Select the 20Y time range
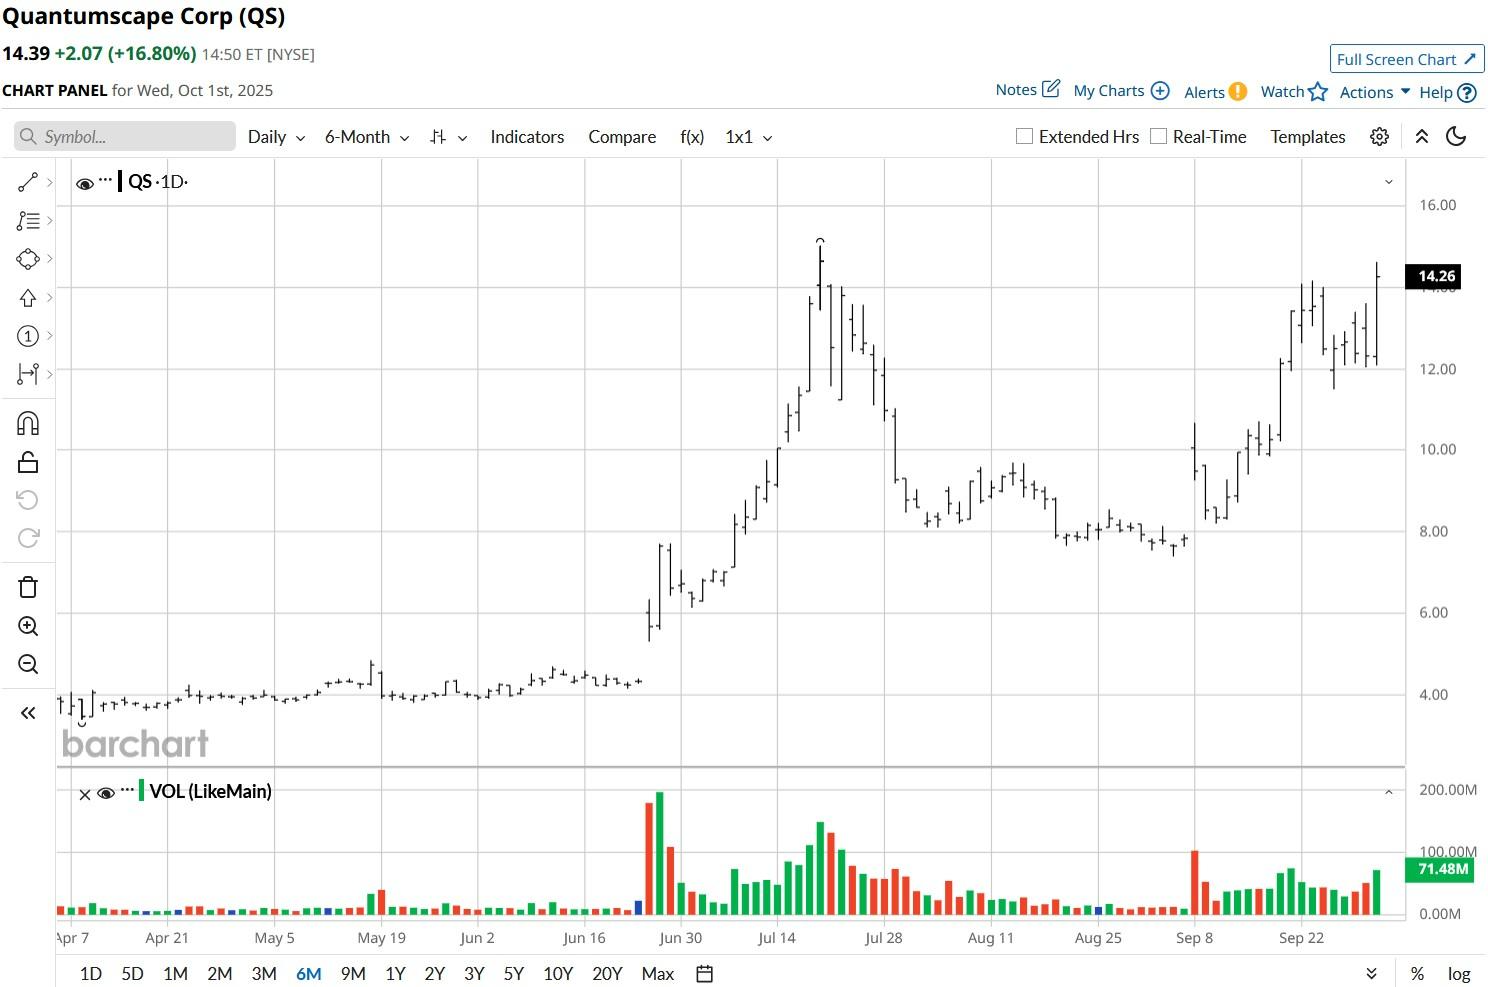1488x987 pixels. coord(607,974)
